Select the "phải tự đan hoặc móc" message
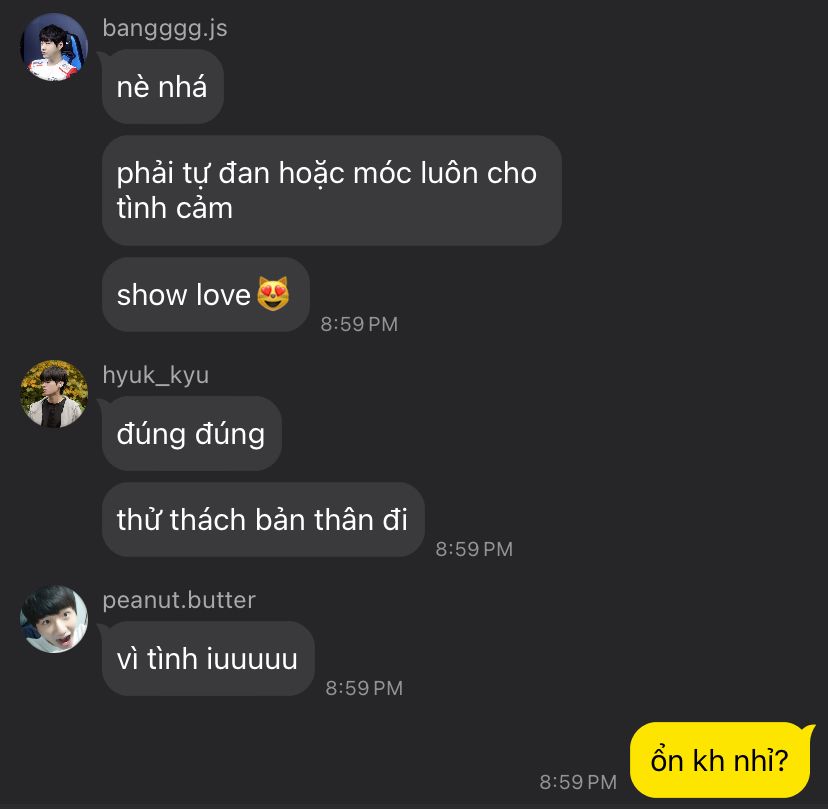 pos(332,190)
